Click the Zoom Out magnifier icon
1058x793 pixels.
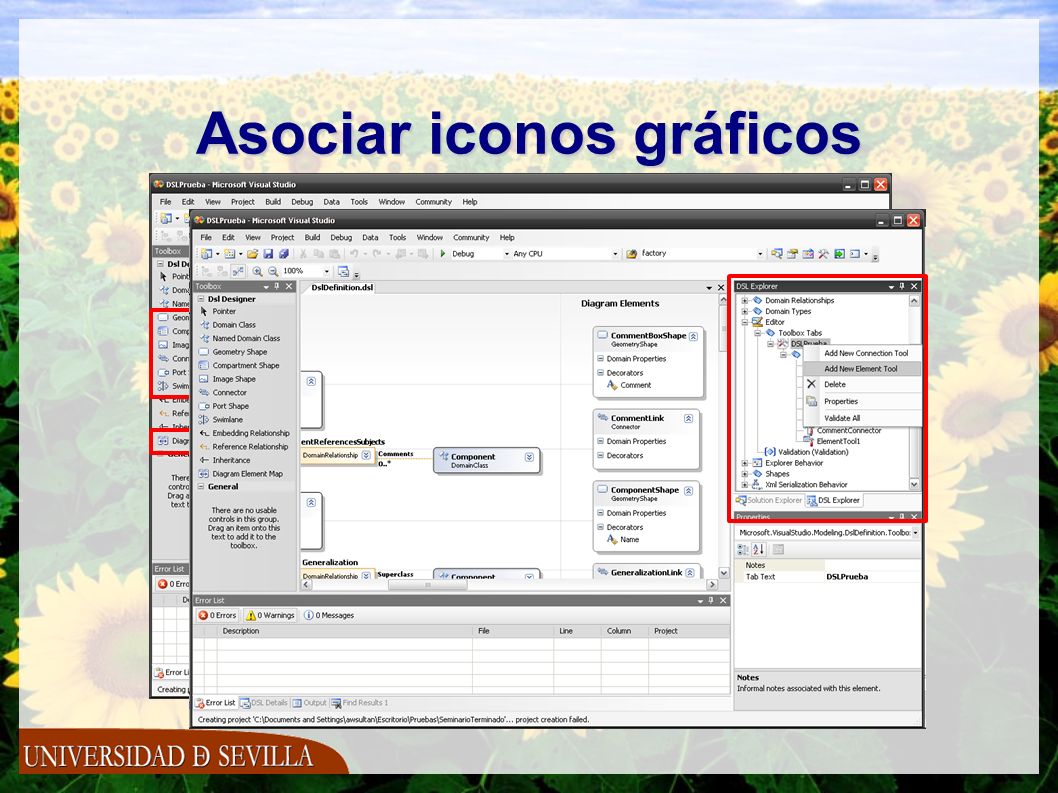click(273, 271)
